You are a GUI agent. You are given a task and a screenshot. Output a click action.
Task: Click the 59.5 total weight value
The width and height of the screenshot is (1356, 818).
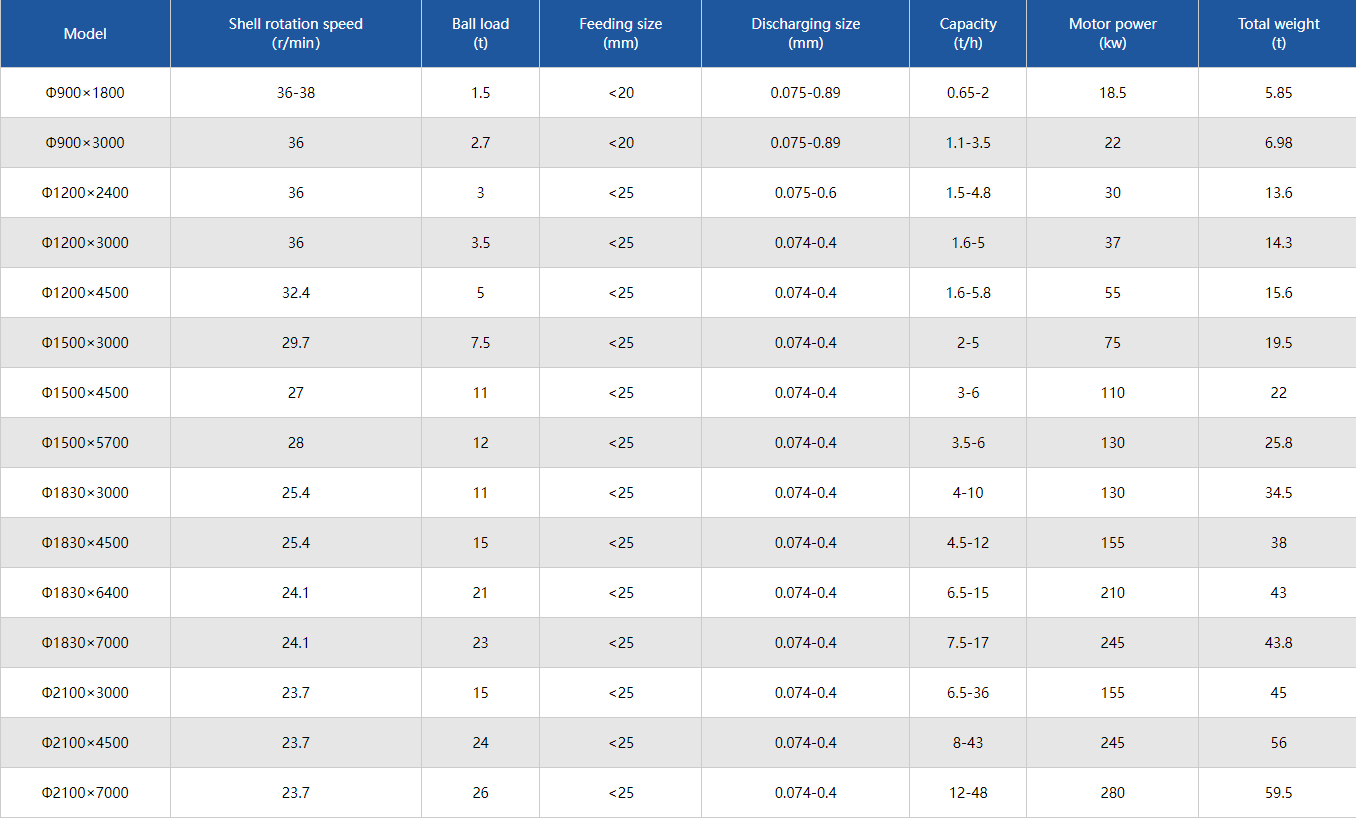pyautogui.click(x=1278, y=793)
